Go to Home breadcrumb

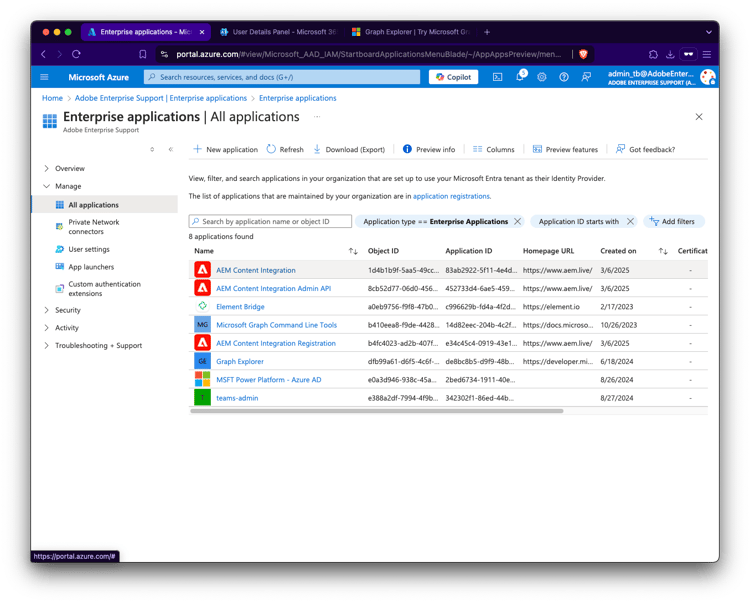(x=52, y=98)
